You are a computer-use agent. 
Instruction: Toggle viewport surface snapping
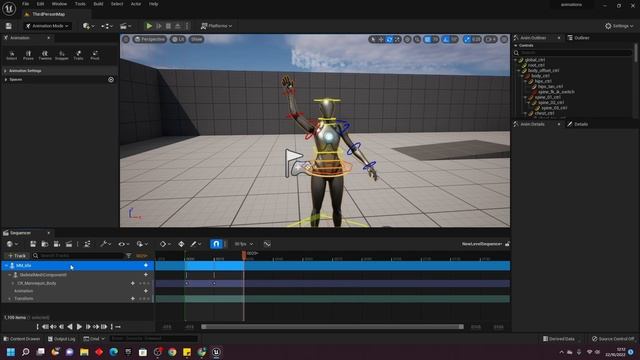[417, 39]
